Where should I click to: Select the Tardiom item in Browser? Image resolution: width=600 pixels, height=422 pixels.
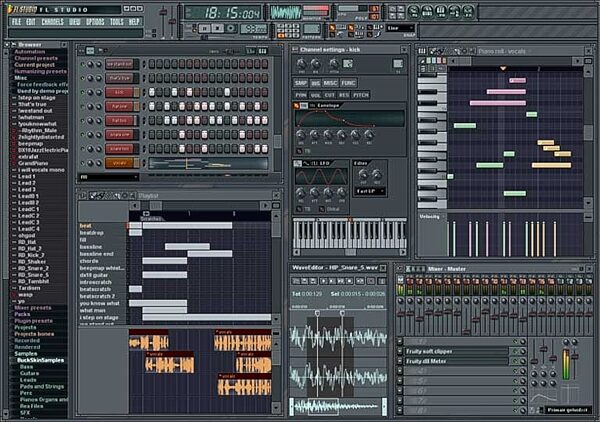[29, 288]
